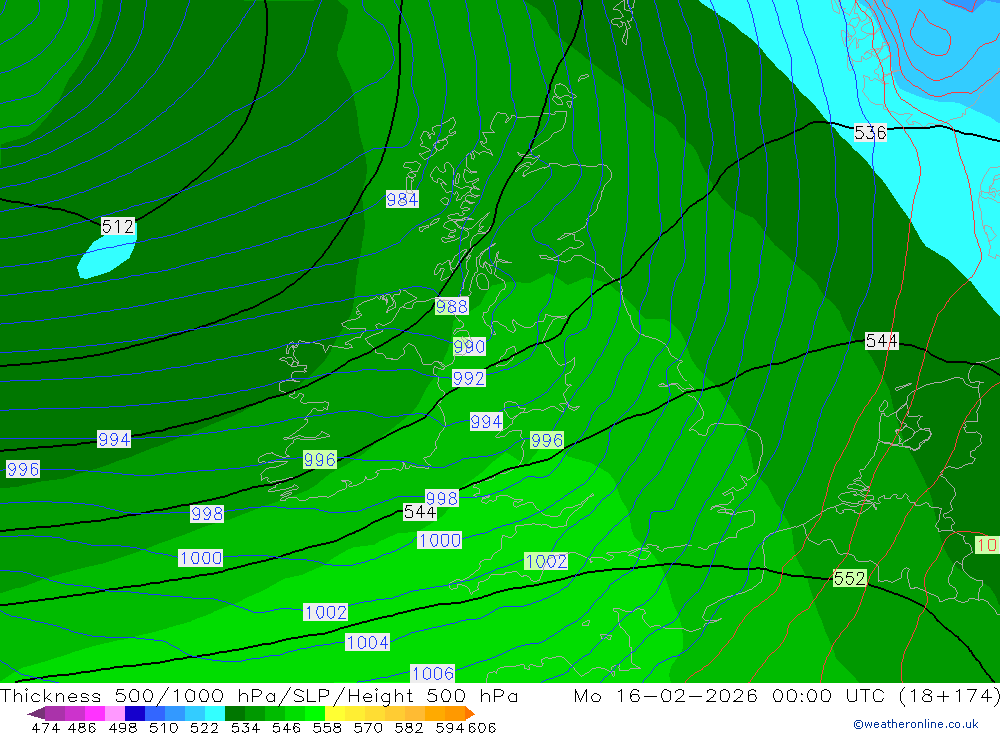Pick the bright magenta legend swatch

click(x=93, y=713)
